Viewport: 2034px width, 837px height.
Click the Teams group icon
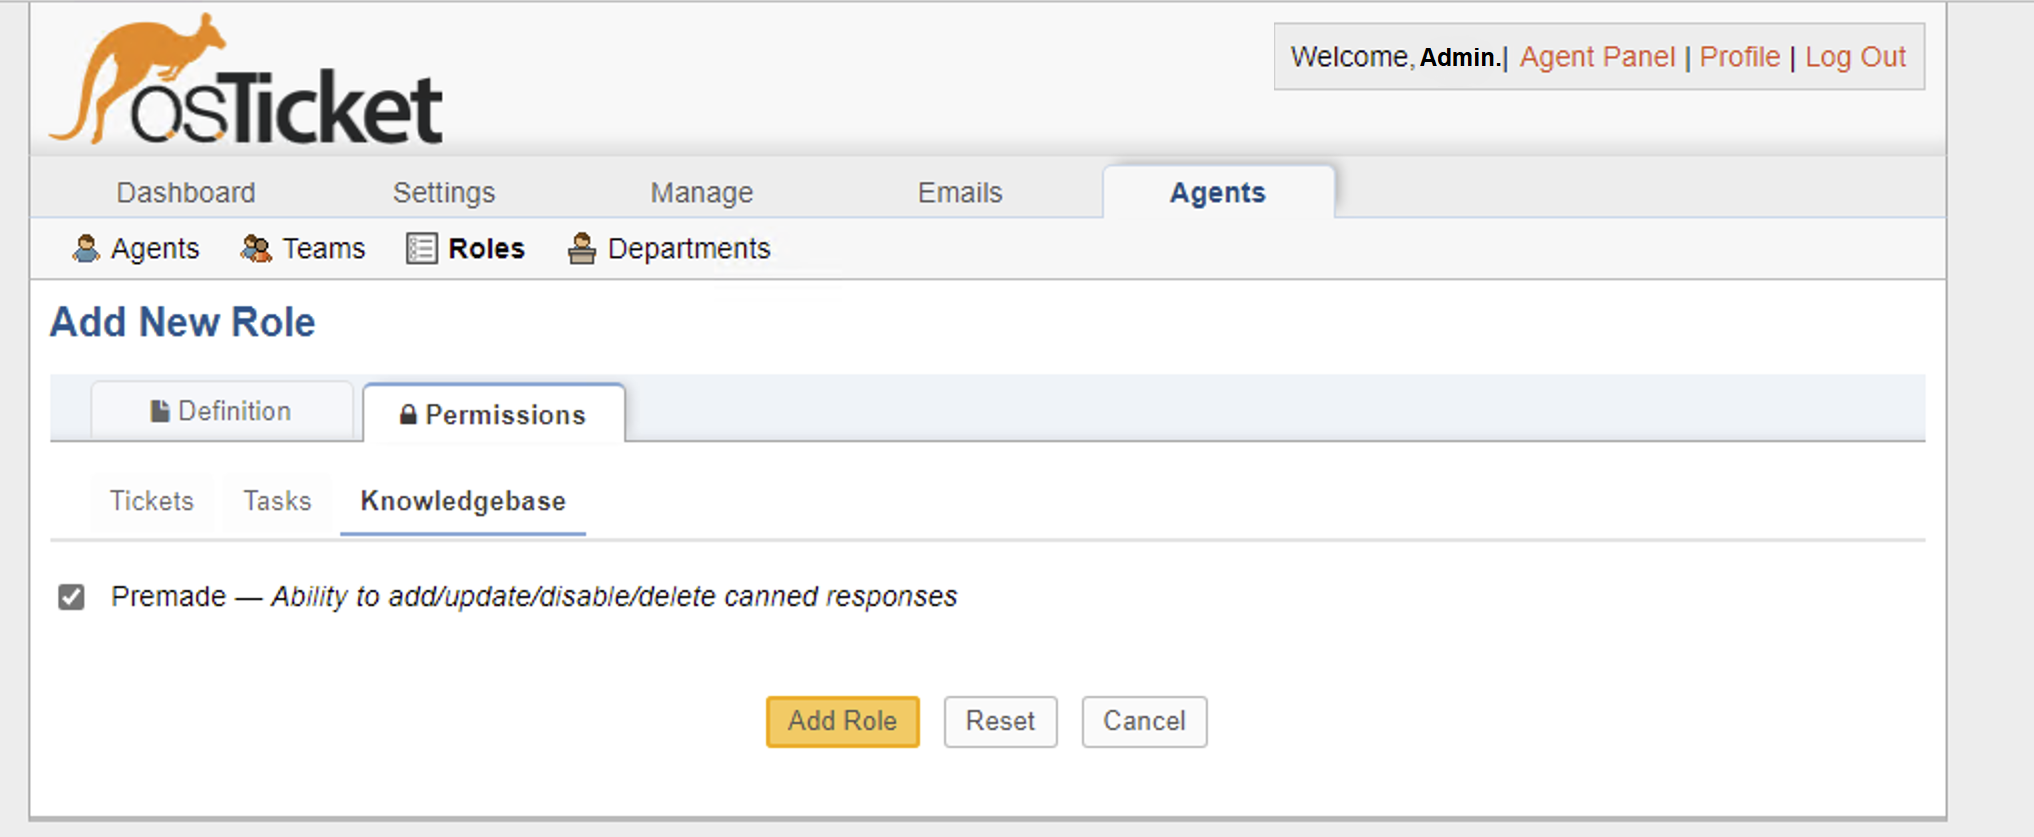[x=256, y=248]
